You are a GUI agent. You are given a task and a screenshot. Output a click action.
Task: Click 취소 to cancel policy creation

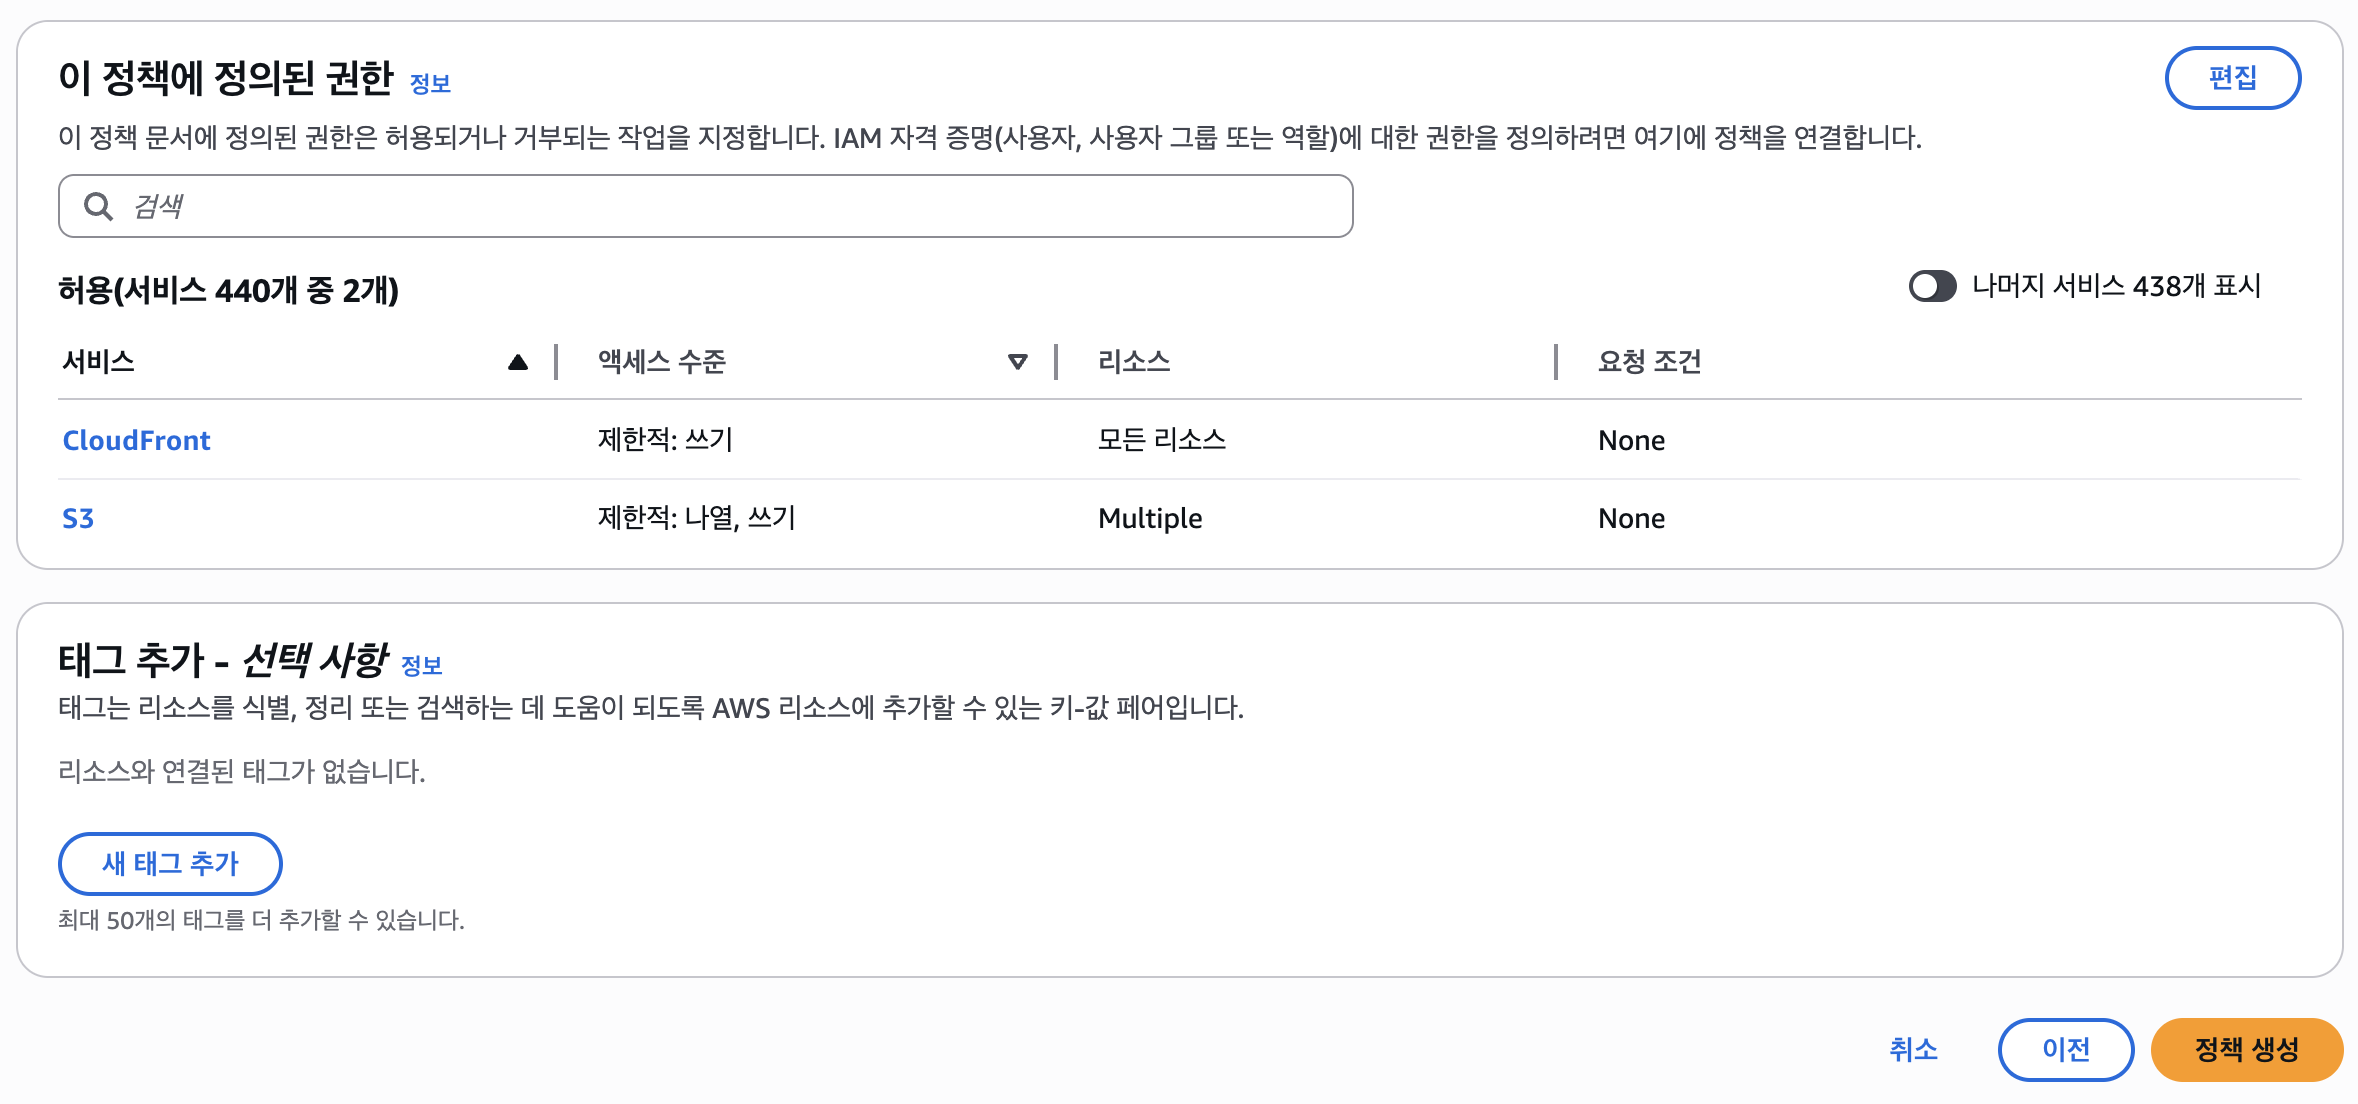(x=1913, y=1049)
